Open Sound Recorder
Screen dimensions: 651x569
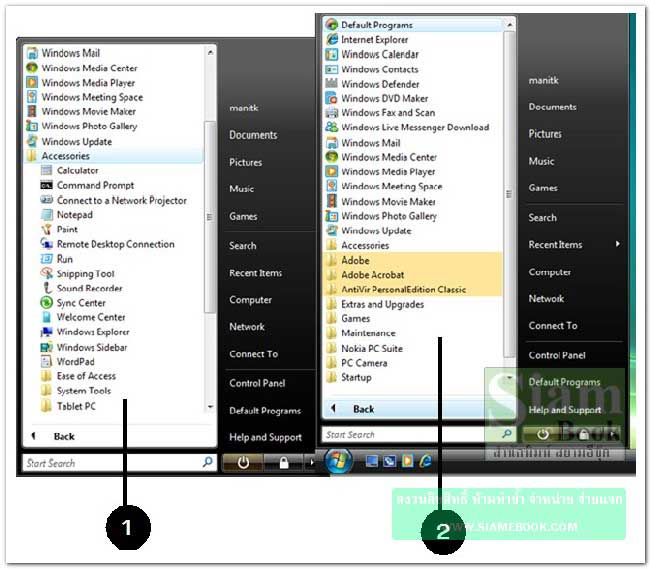click(x=81, y=288)
